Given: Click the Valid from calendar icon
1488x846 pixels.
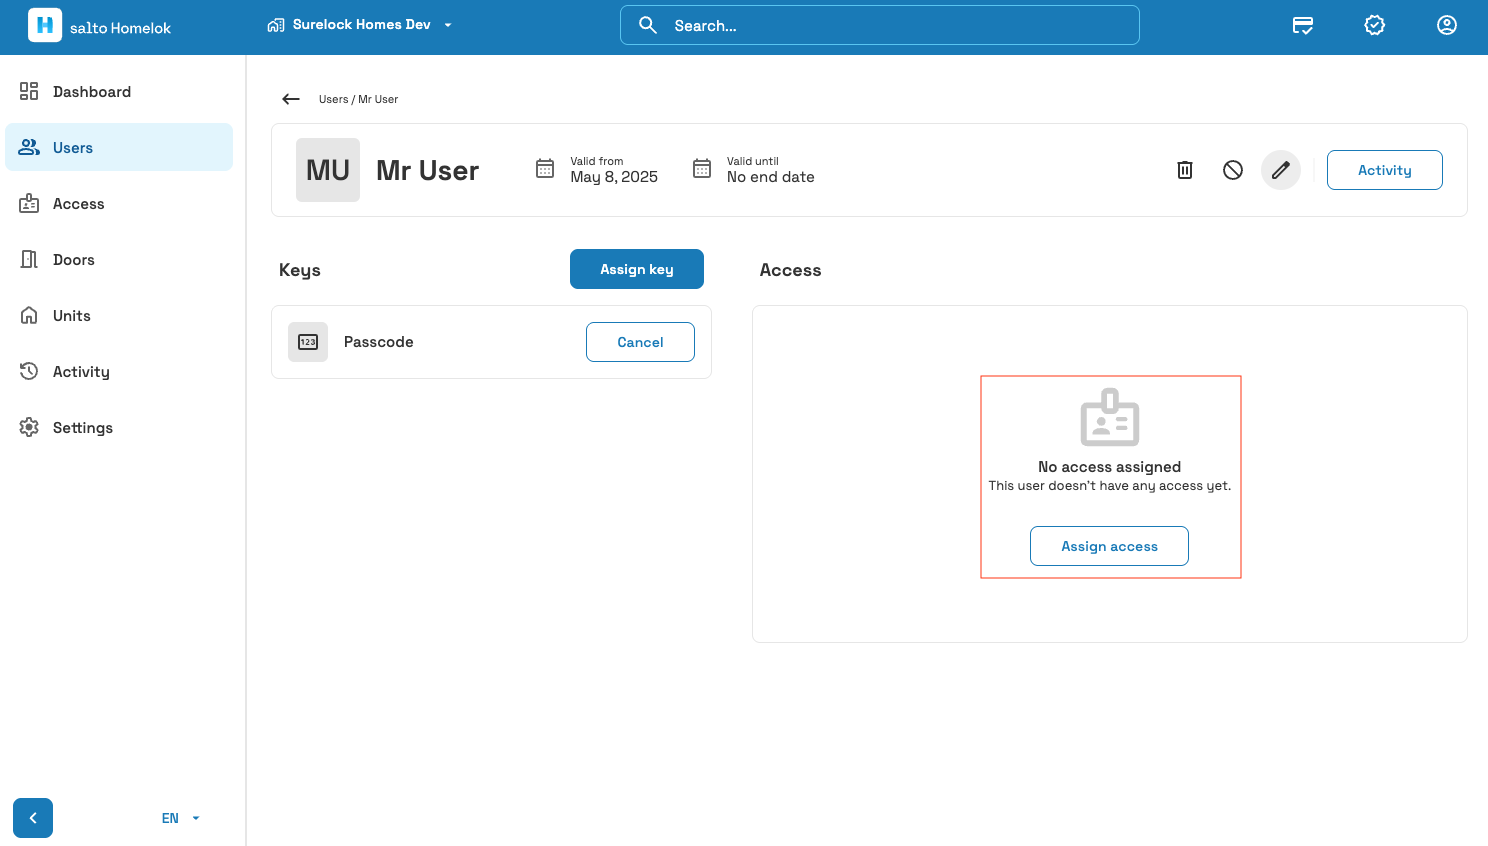Looking at the screenshot, I should click(545, 168).
